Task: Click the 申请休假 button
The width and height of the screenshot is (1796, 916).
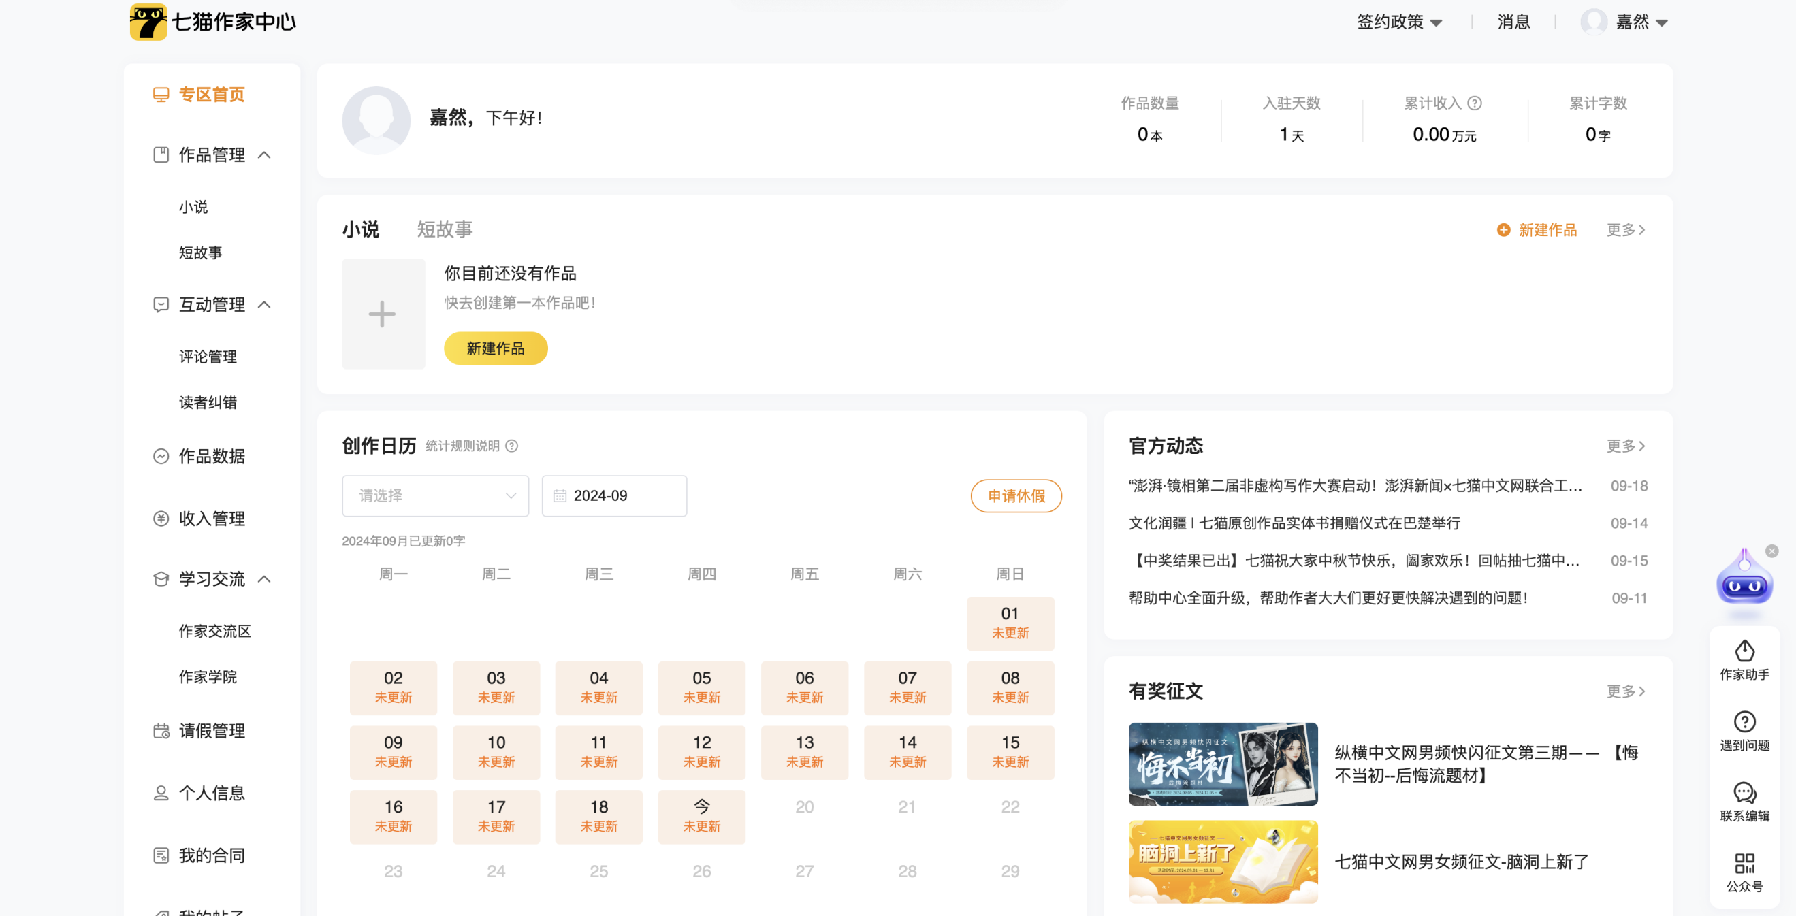Action: click(x=1016, y=496)
